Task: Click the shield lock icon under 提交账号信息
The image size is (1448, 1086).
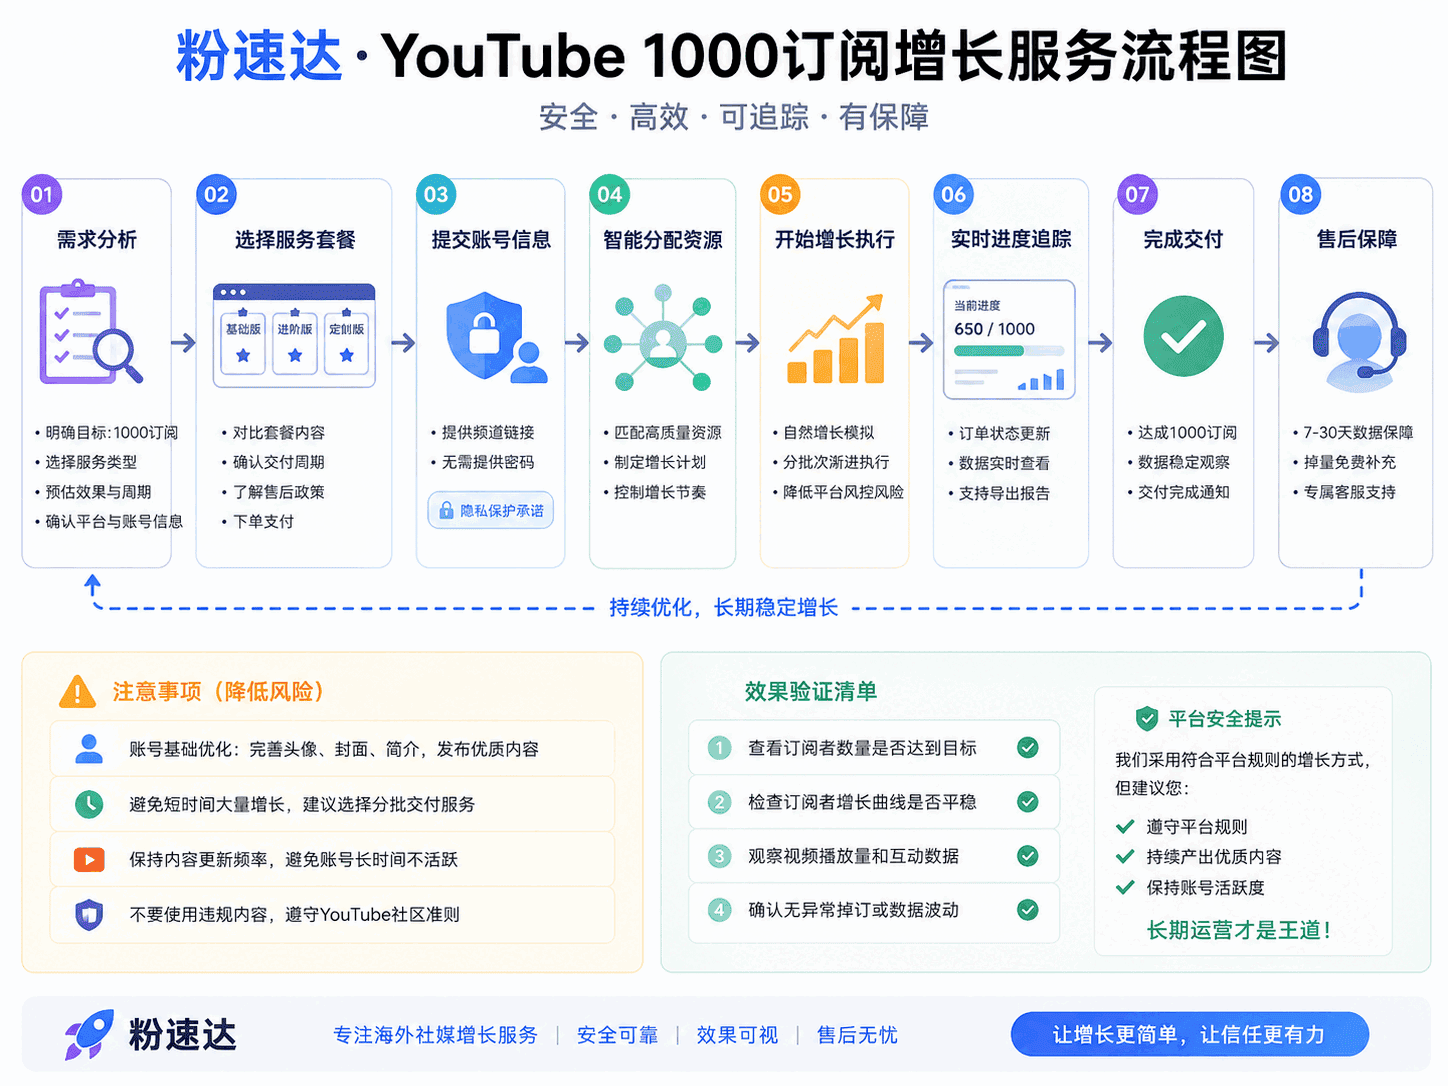Action: (496, 337)
